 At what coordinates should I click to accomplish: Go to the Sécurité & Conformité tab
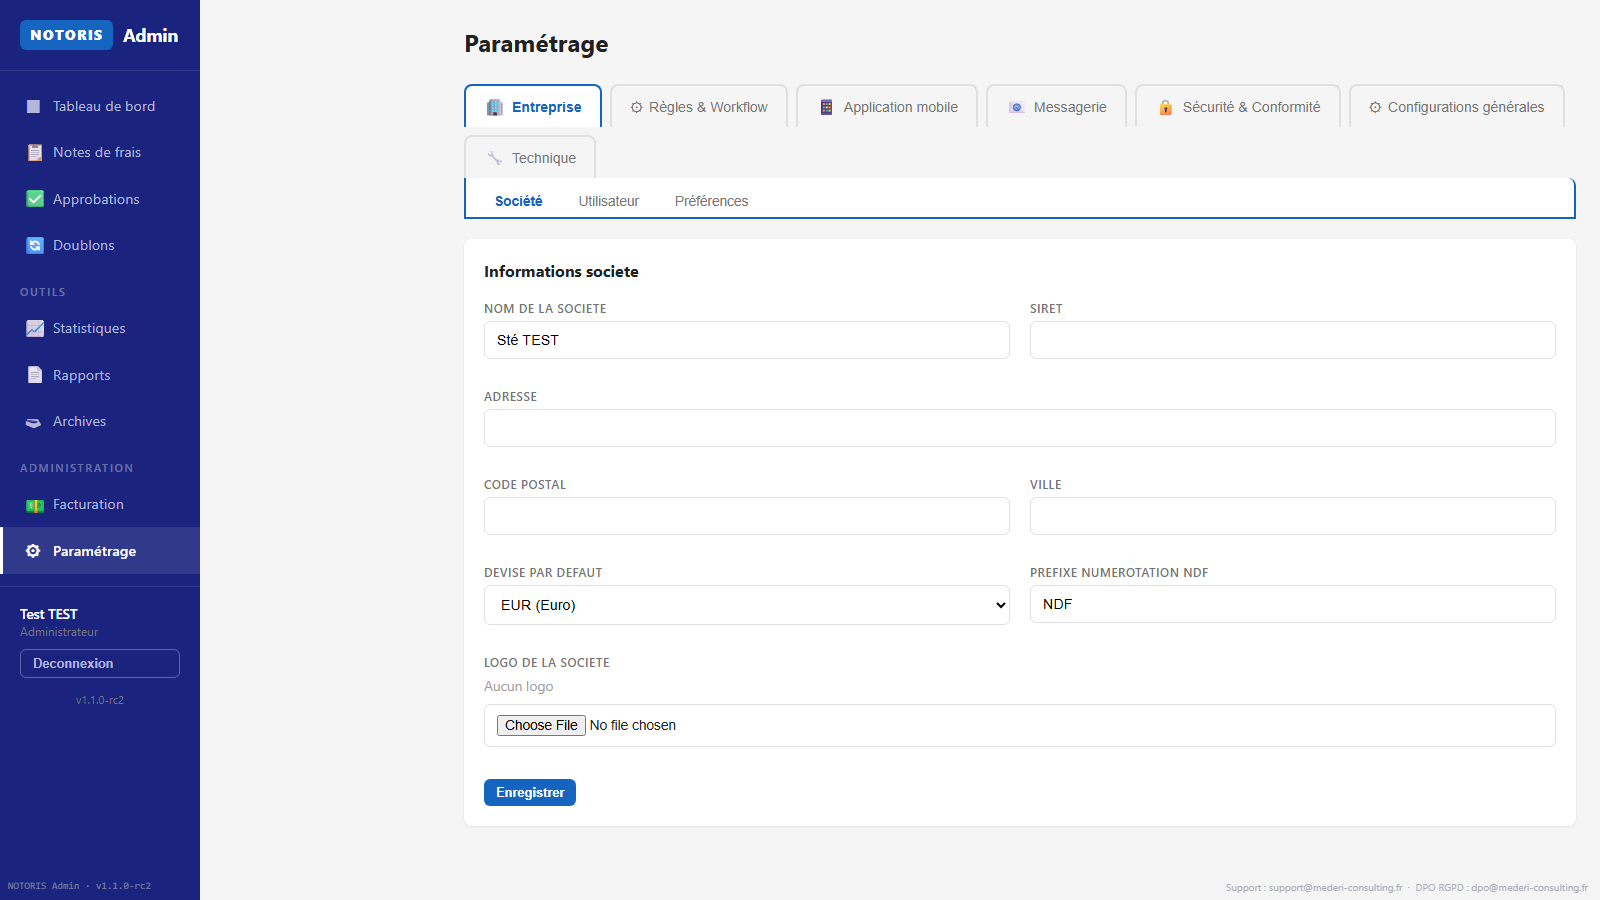[x=1238, y=107]
